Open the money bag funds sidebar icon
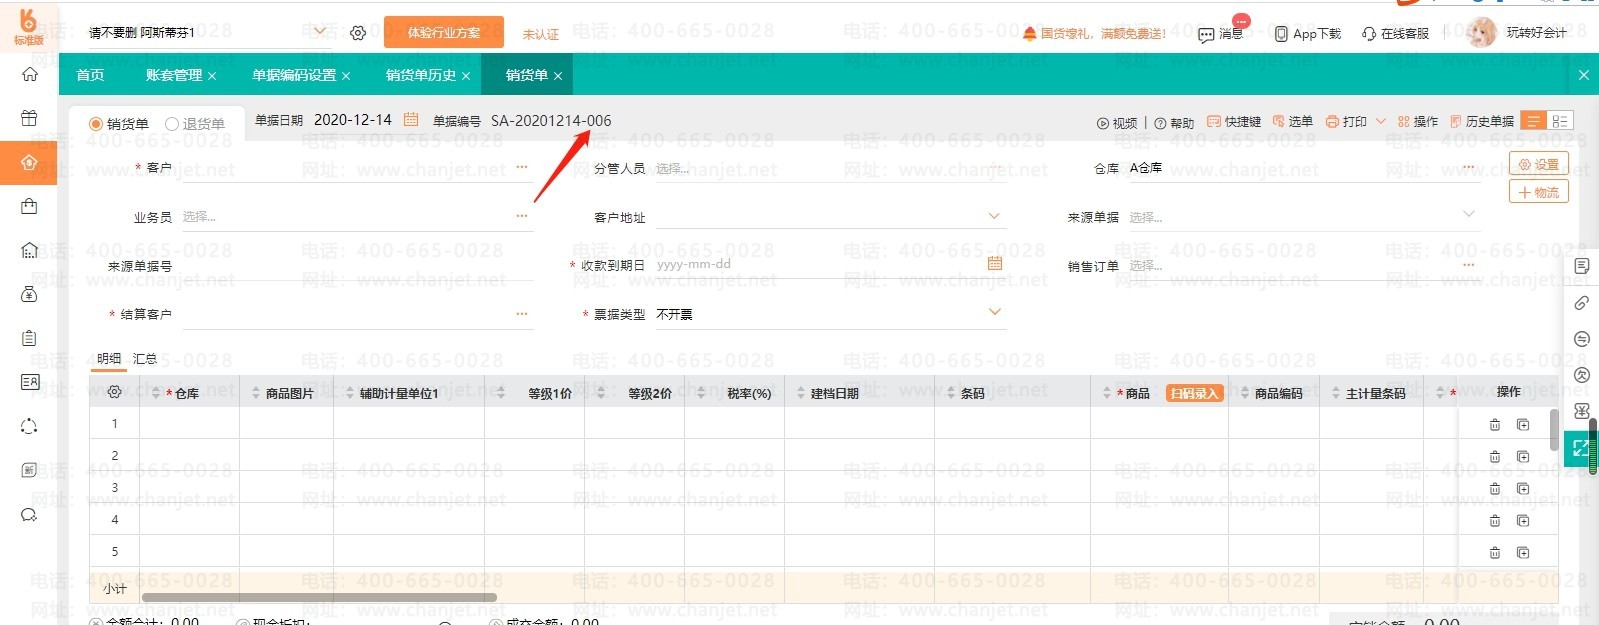The height and width of the screenshot is (625, 1599). 29,294
